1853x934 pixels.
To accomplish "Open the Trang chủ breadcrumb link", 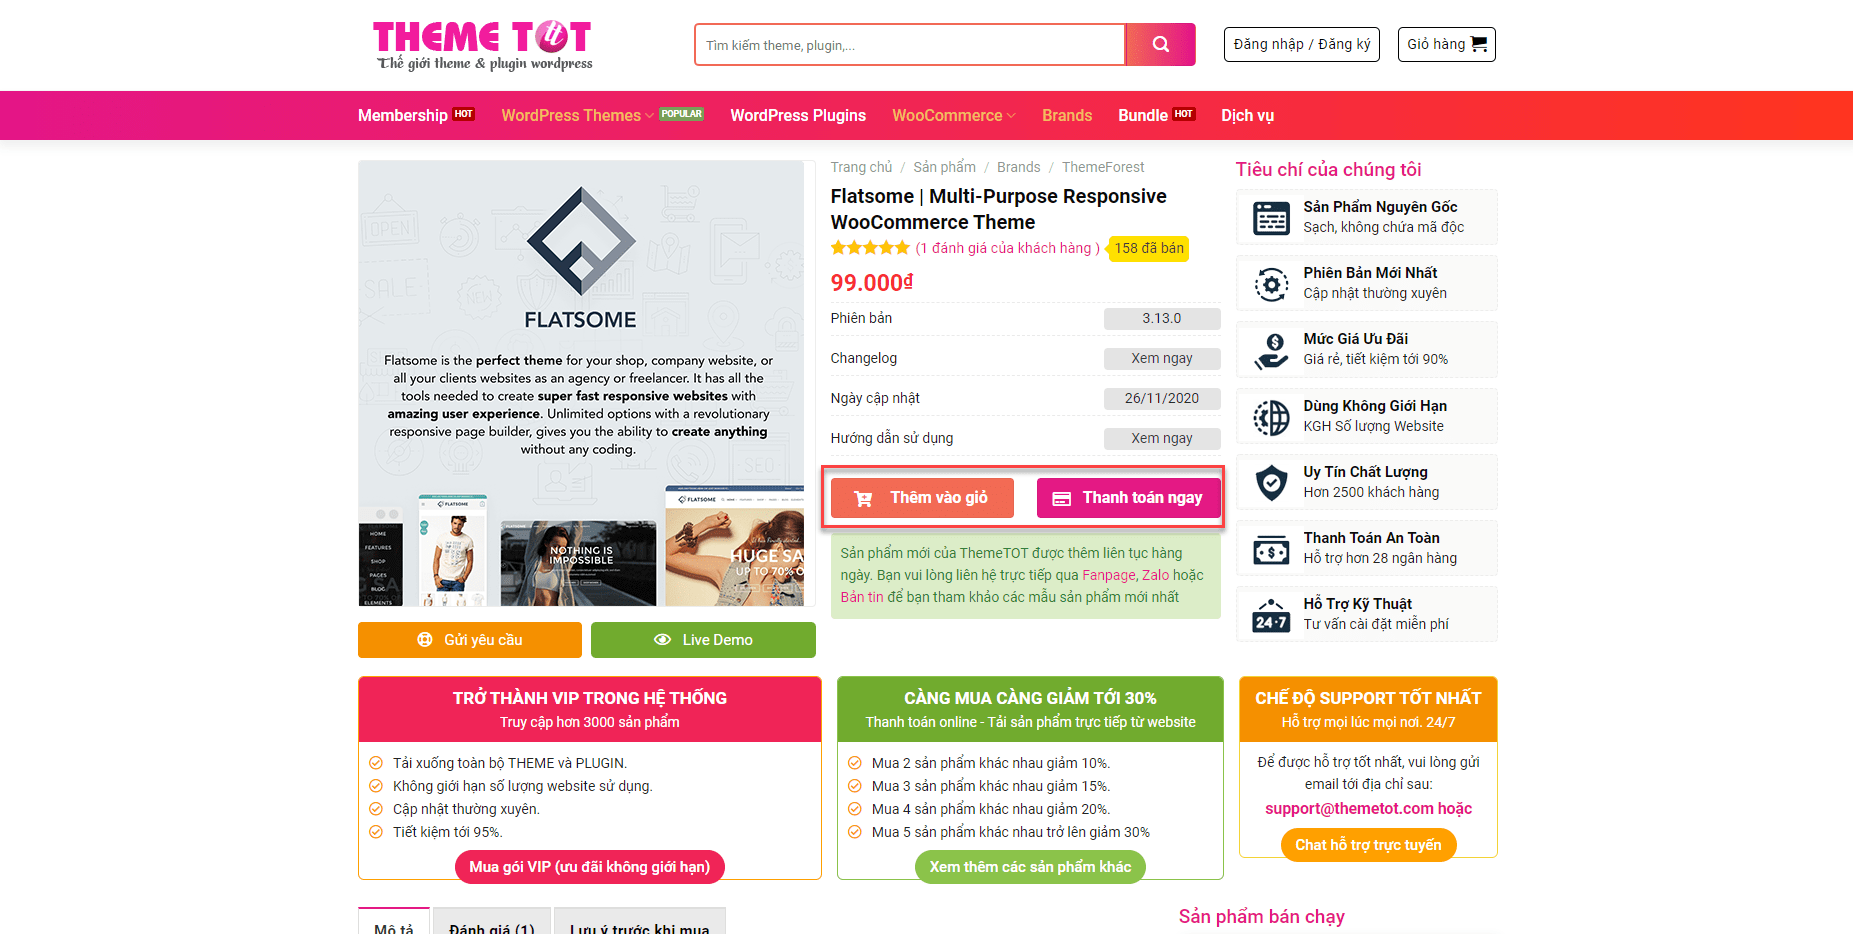I will [861, 167].
